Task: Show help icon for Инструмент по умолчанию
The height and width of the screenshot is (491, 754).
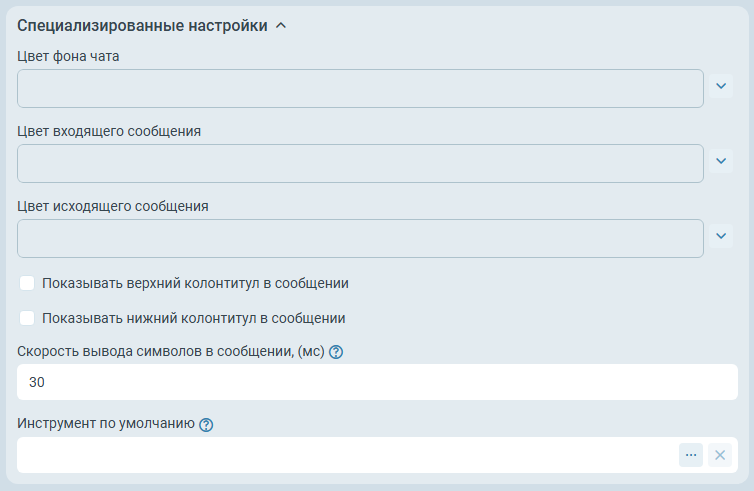Action: point(206,425)
